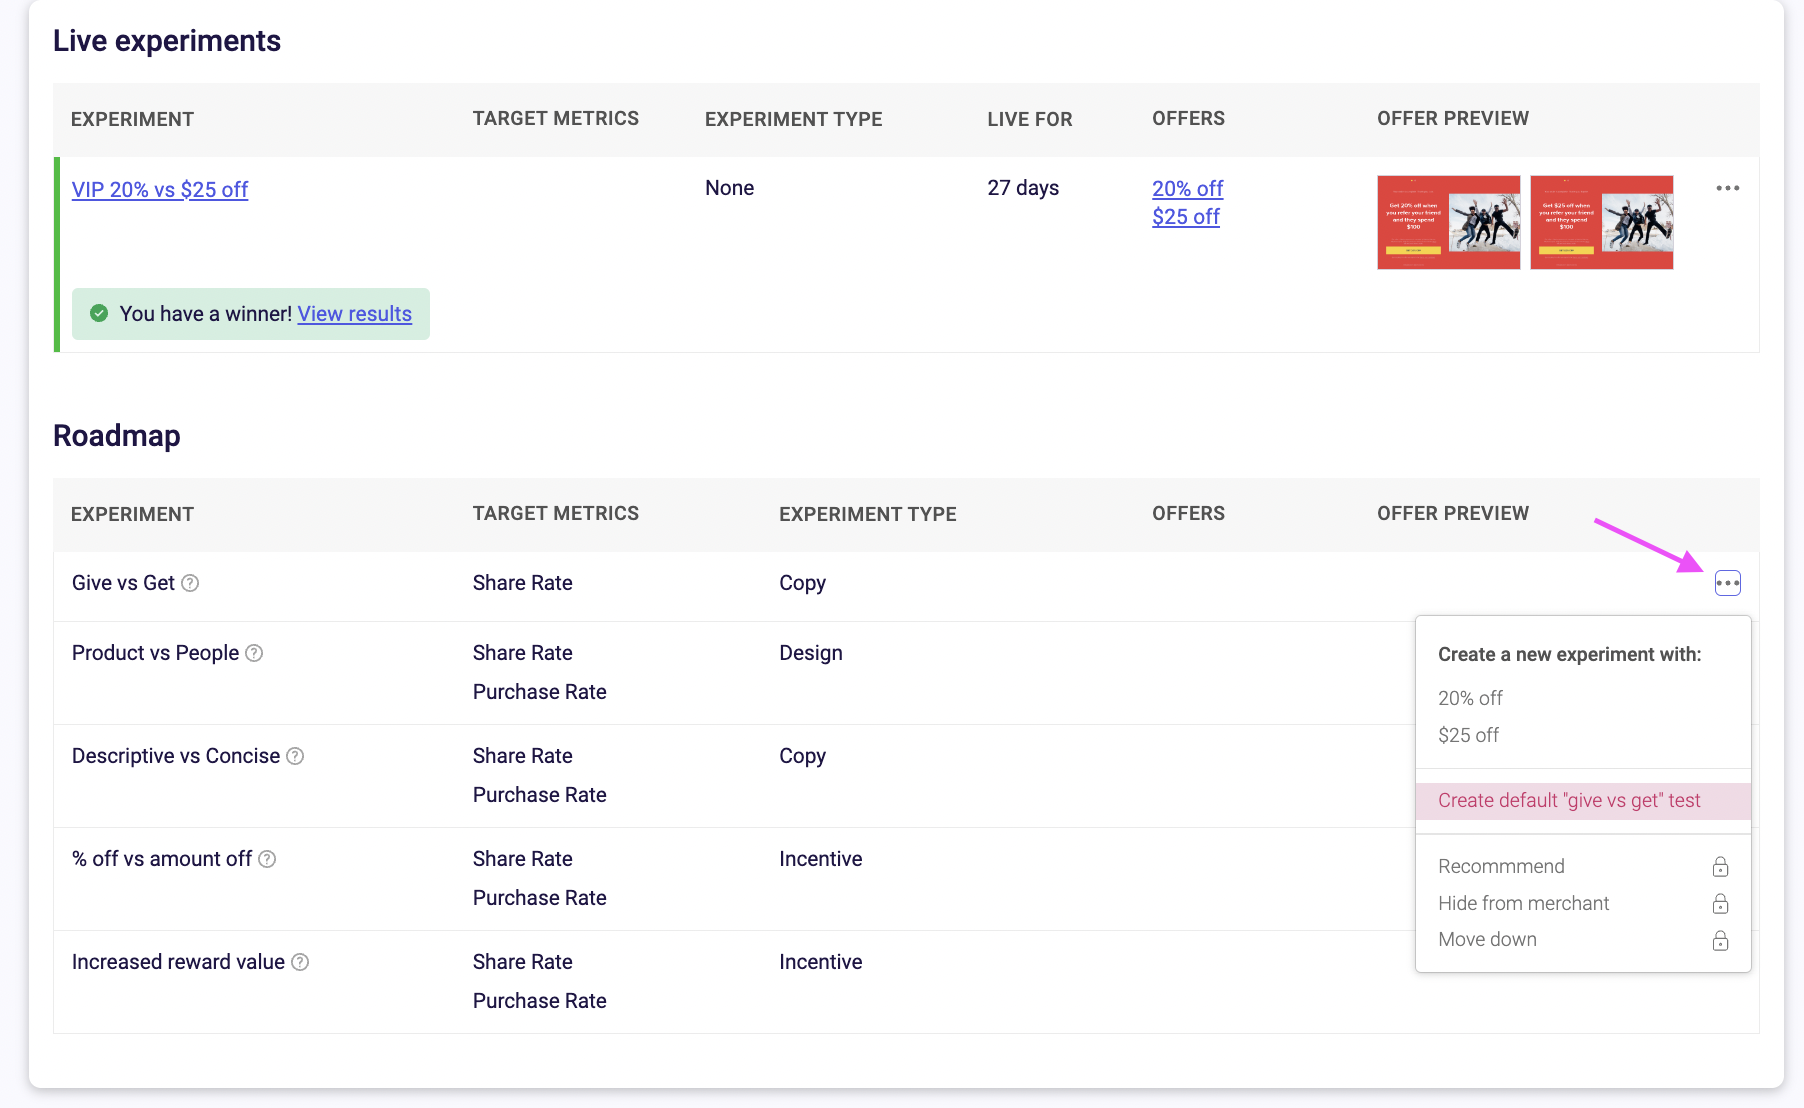Click the Descriptive vs Concise experiment name

(x=176, y=756)
